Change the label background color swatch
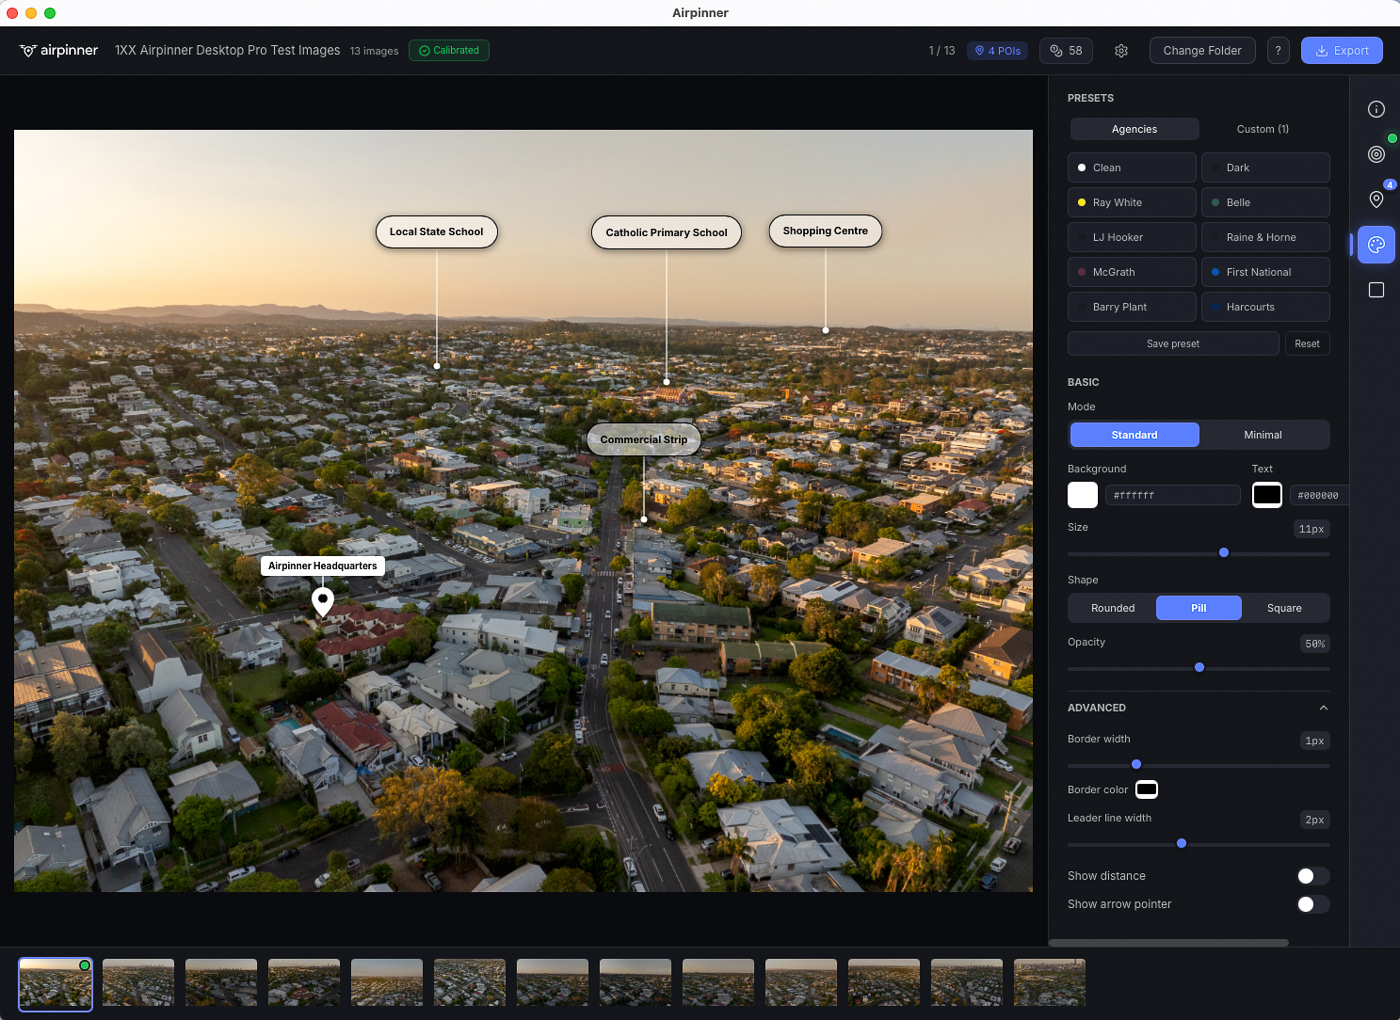Screen dimensions: 1400x1020 1082,494
